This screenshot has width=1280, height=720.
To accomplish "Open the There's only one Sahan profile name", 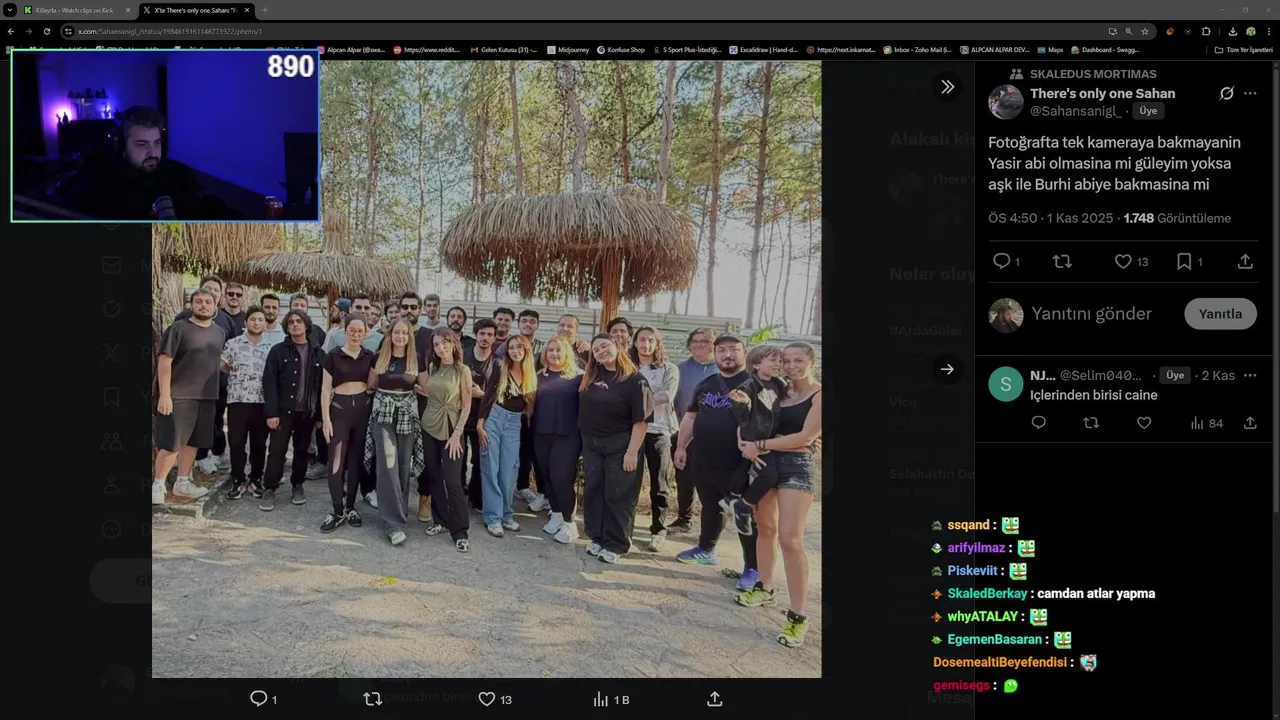I will coord(1102,93).
